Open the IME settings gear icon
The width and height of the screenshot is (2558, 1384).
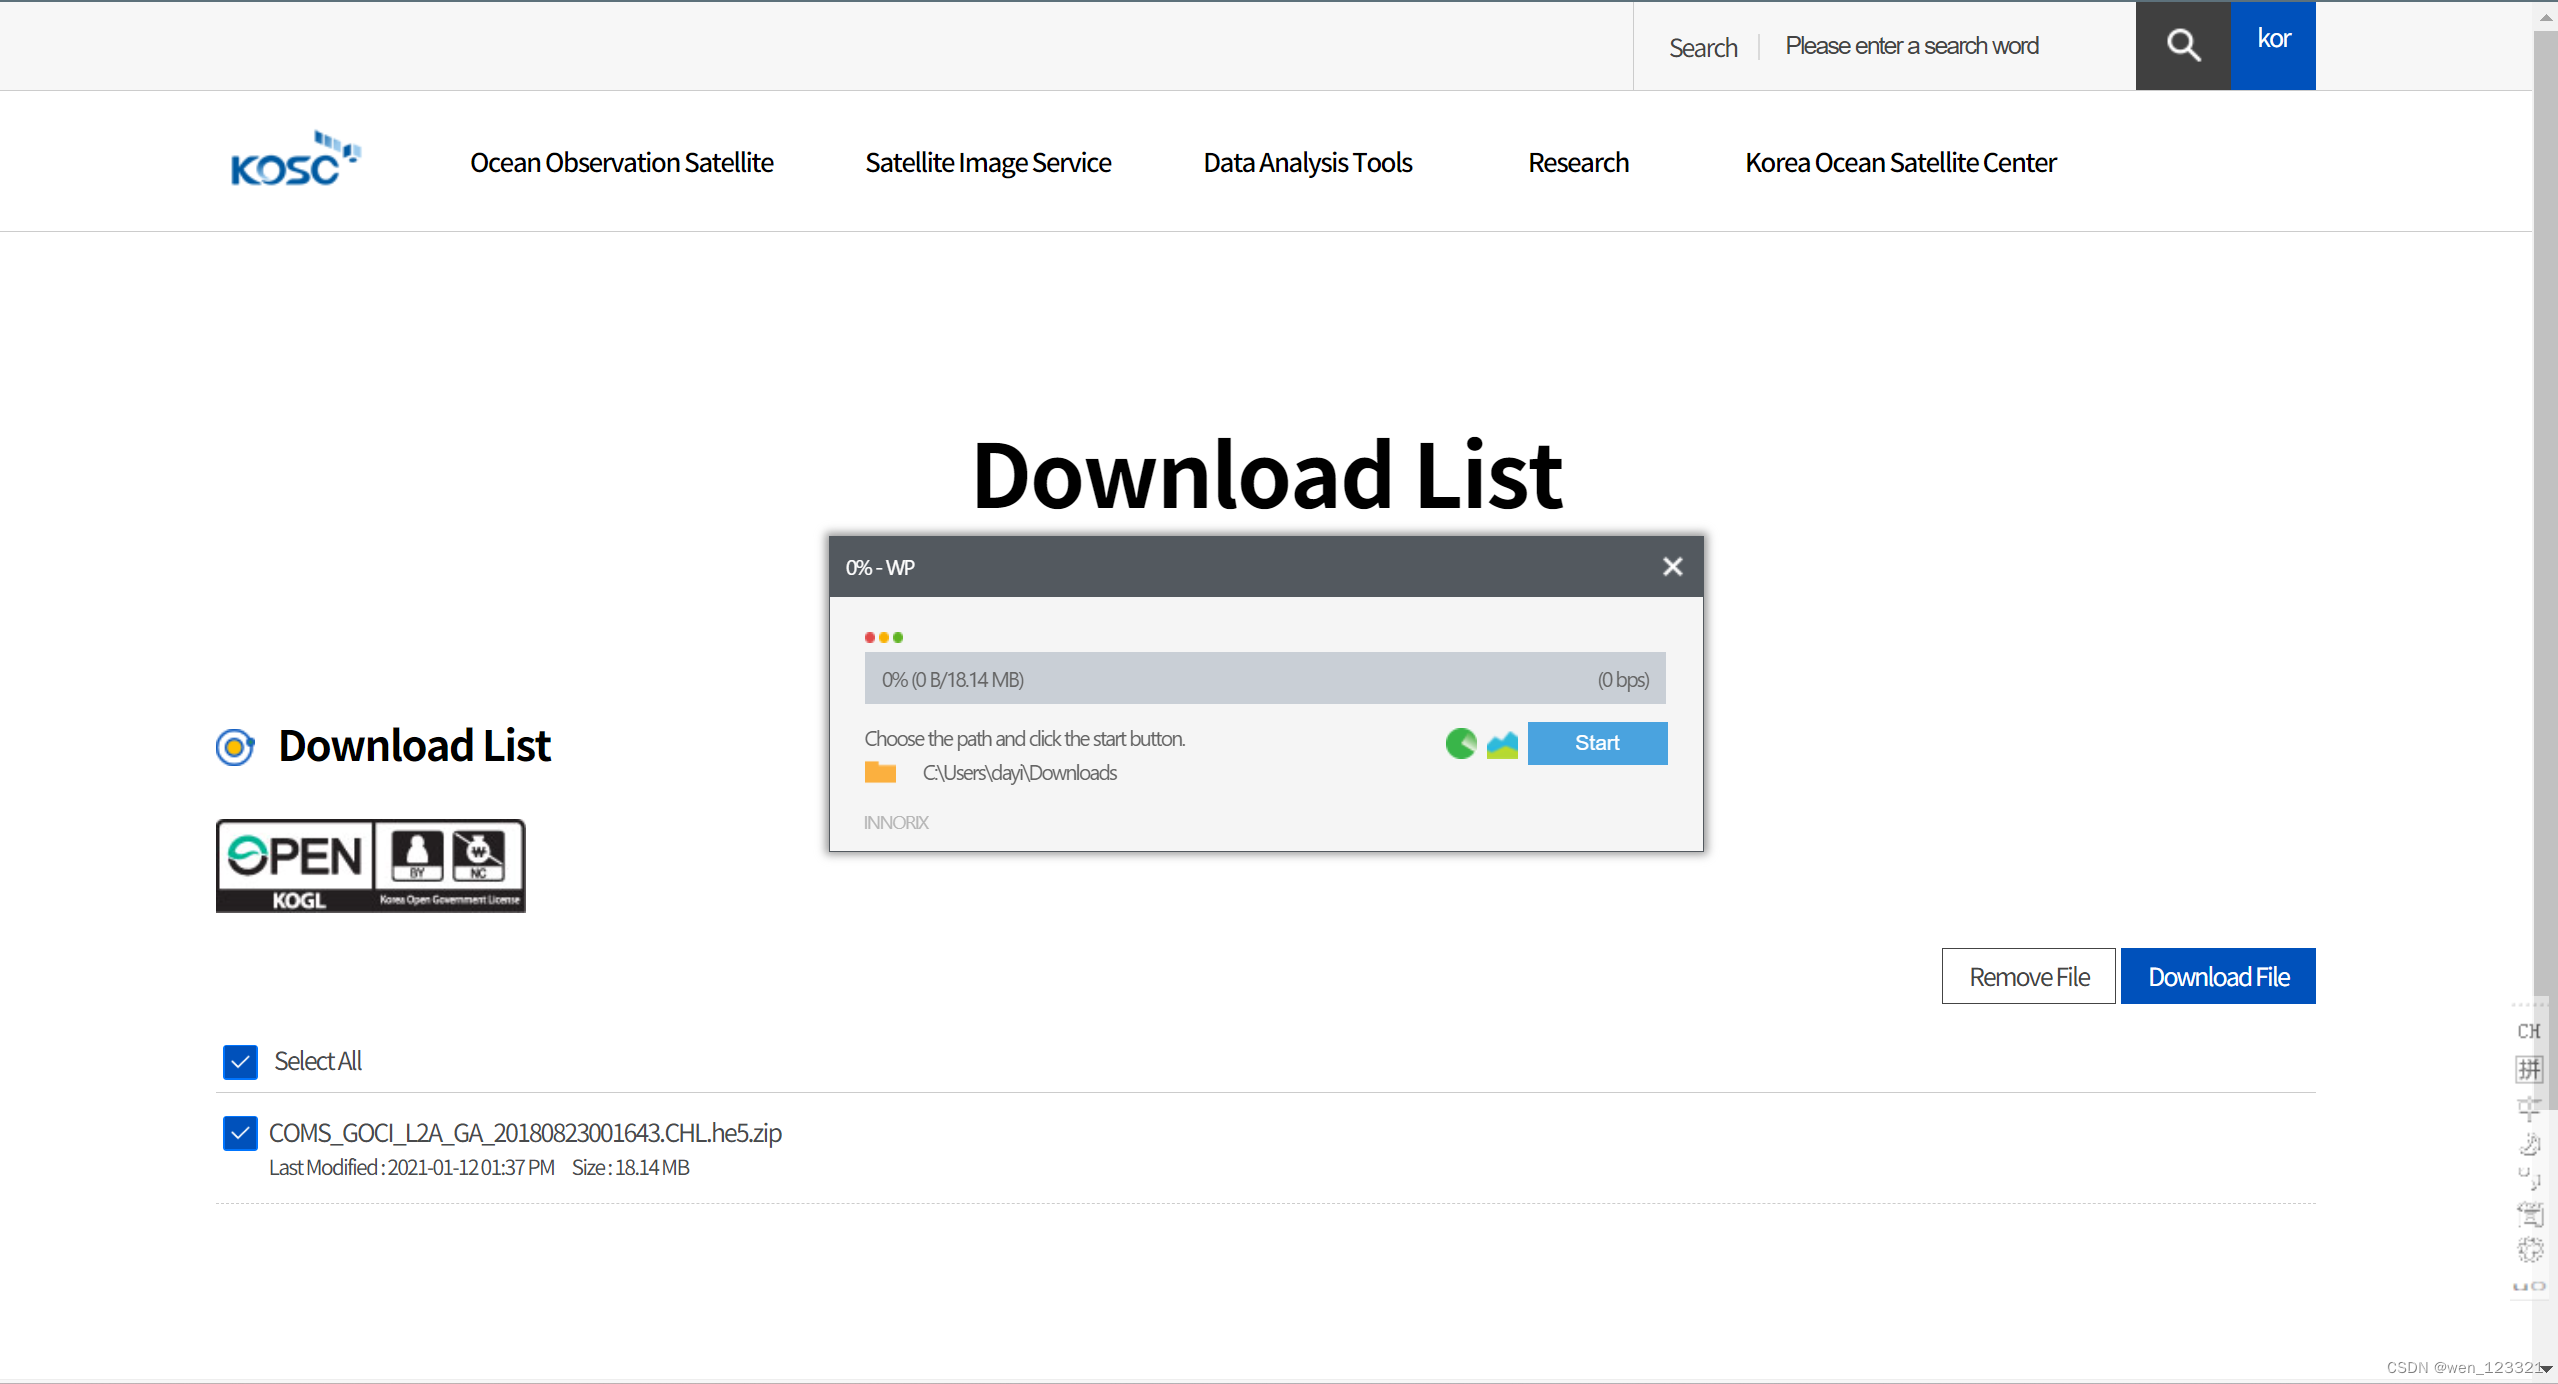[2529, 1249]
